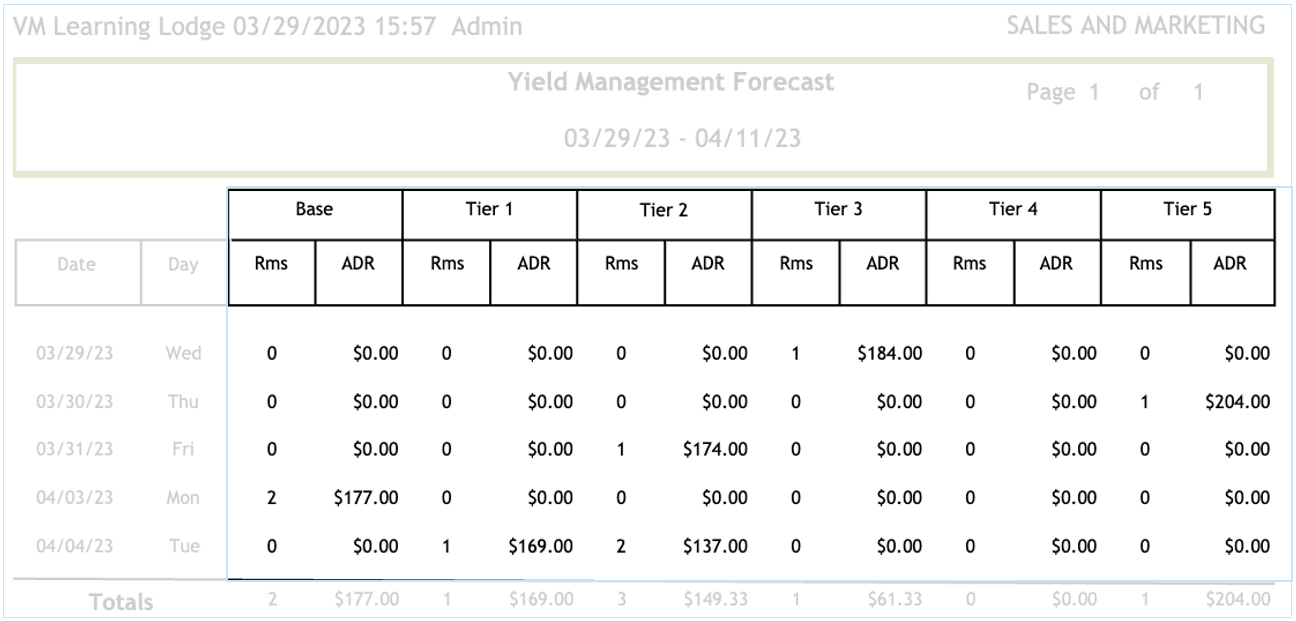Click the SALES AND MARKETING heading
Image resolution: width=1296 pixels, height=621 pixels.
1135,26
